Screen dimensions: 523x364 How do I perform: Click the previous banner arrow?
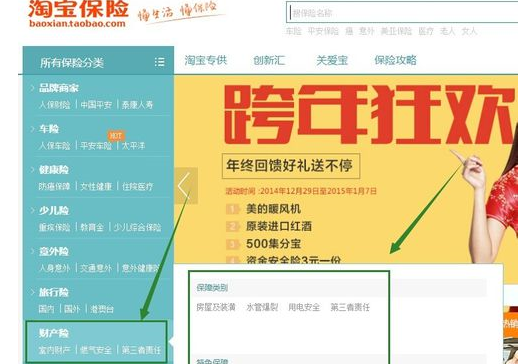pos(186,186)
